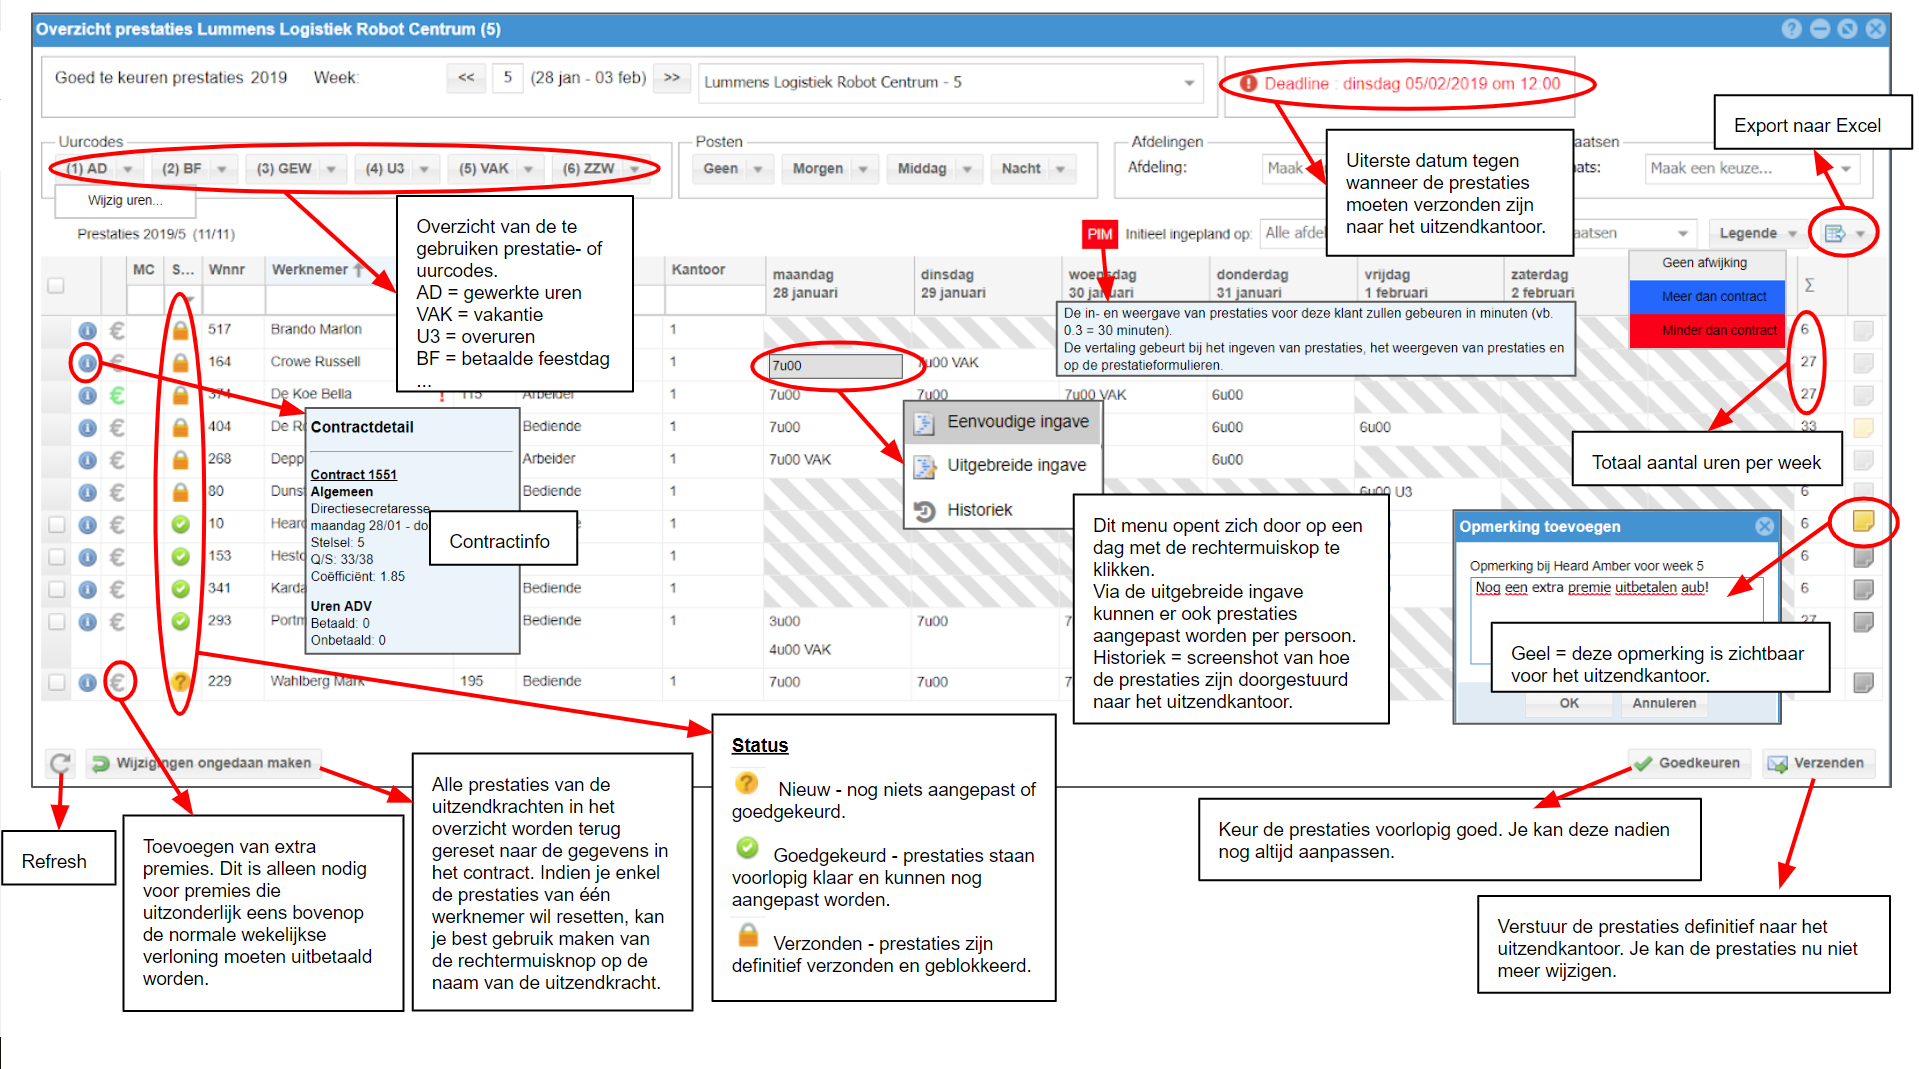Close the Opmerking toevoegen dialog
Screen dimensions: 1919x1069
[1765, 526]
